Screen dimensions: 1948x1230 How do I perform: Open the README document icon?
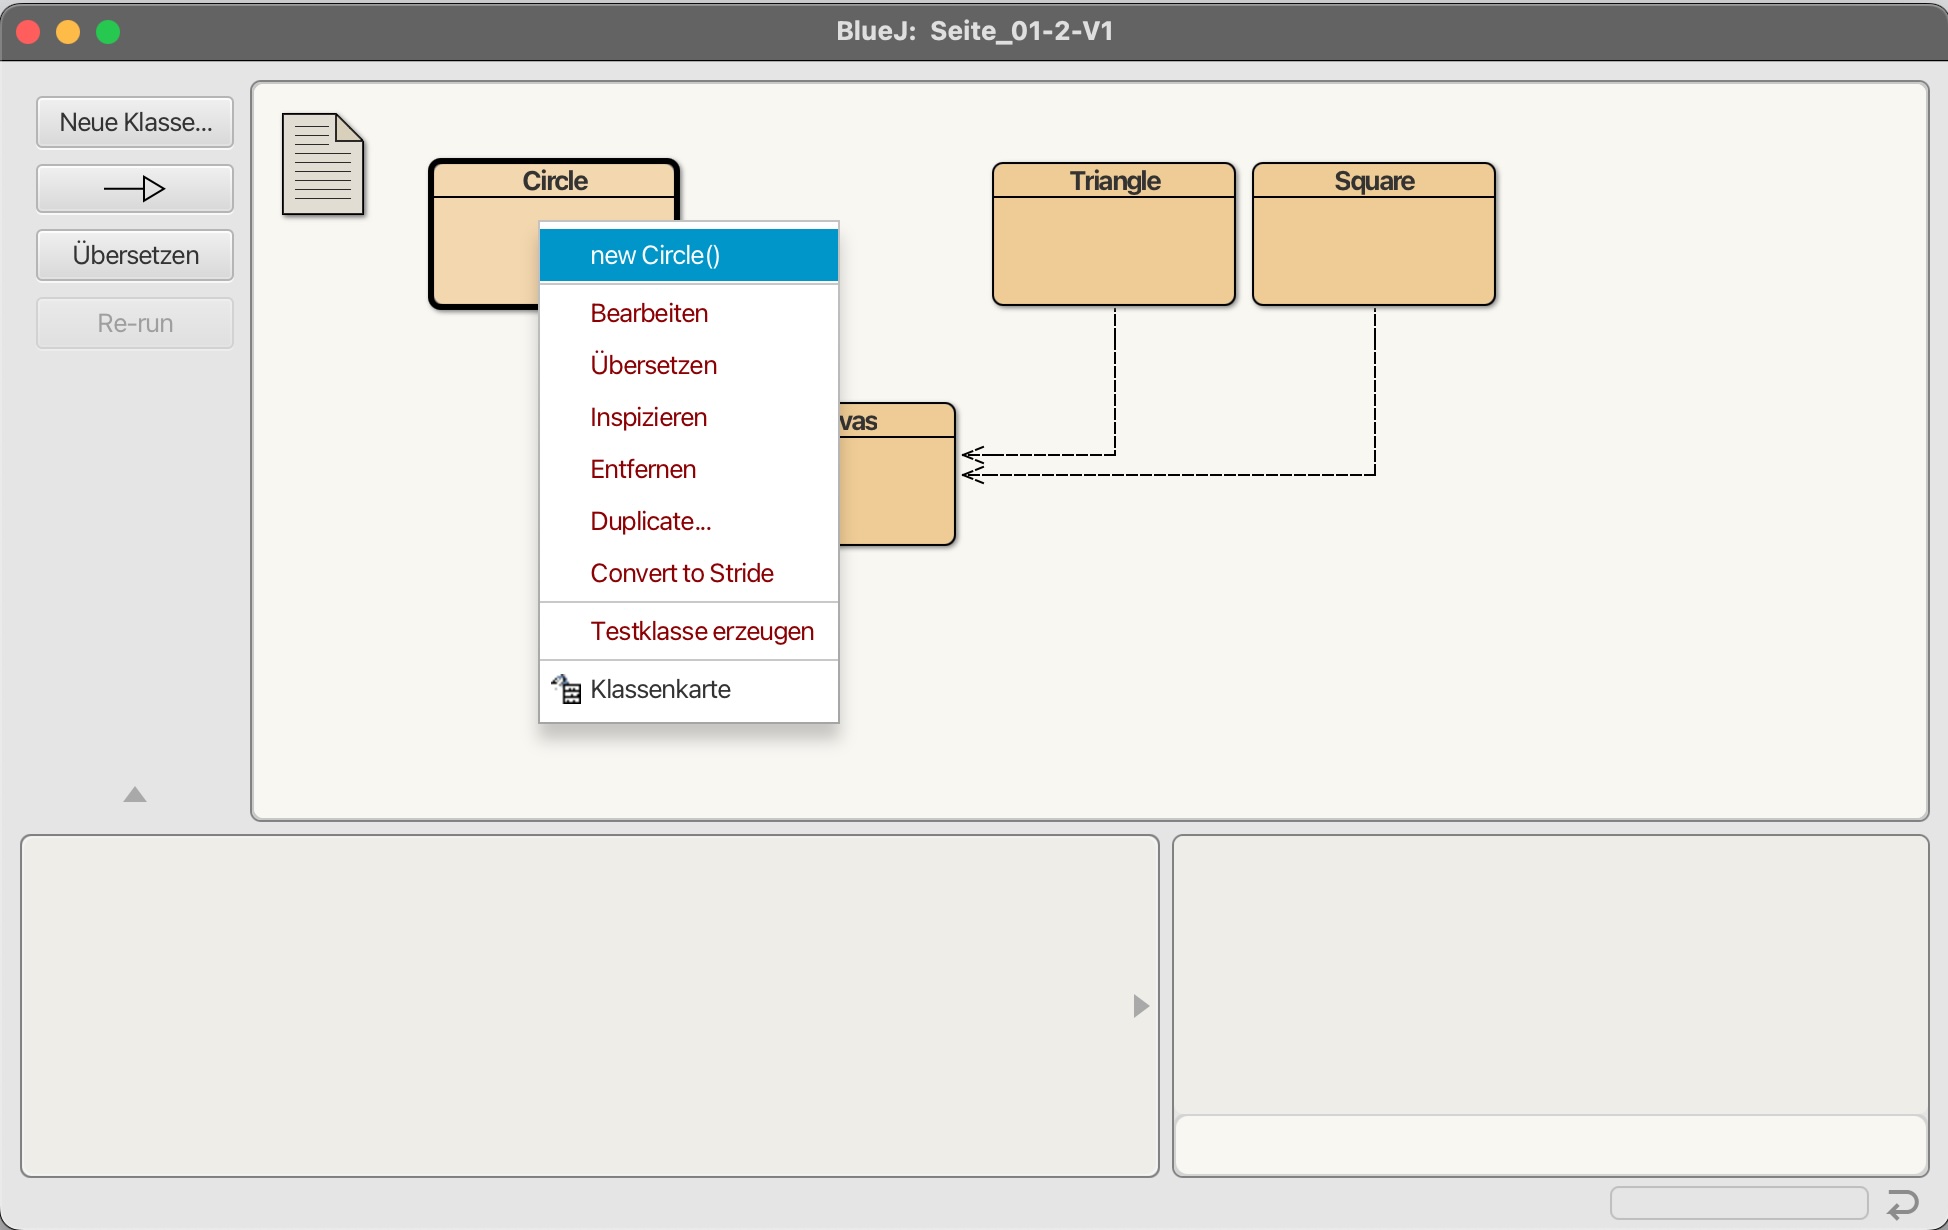323,165
